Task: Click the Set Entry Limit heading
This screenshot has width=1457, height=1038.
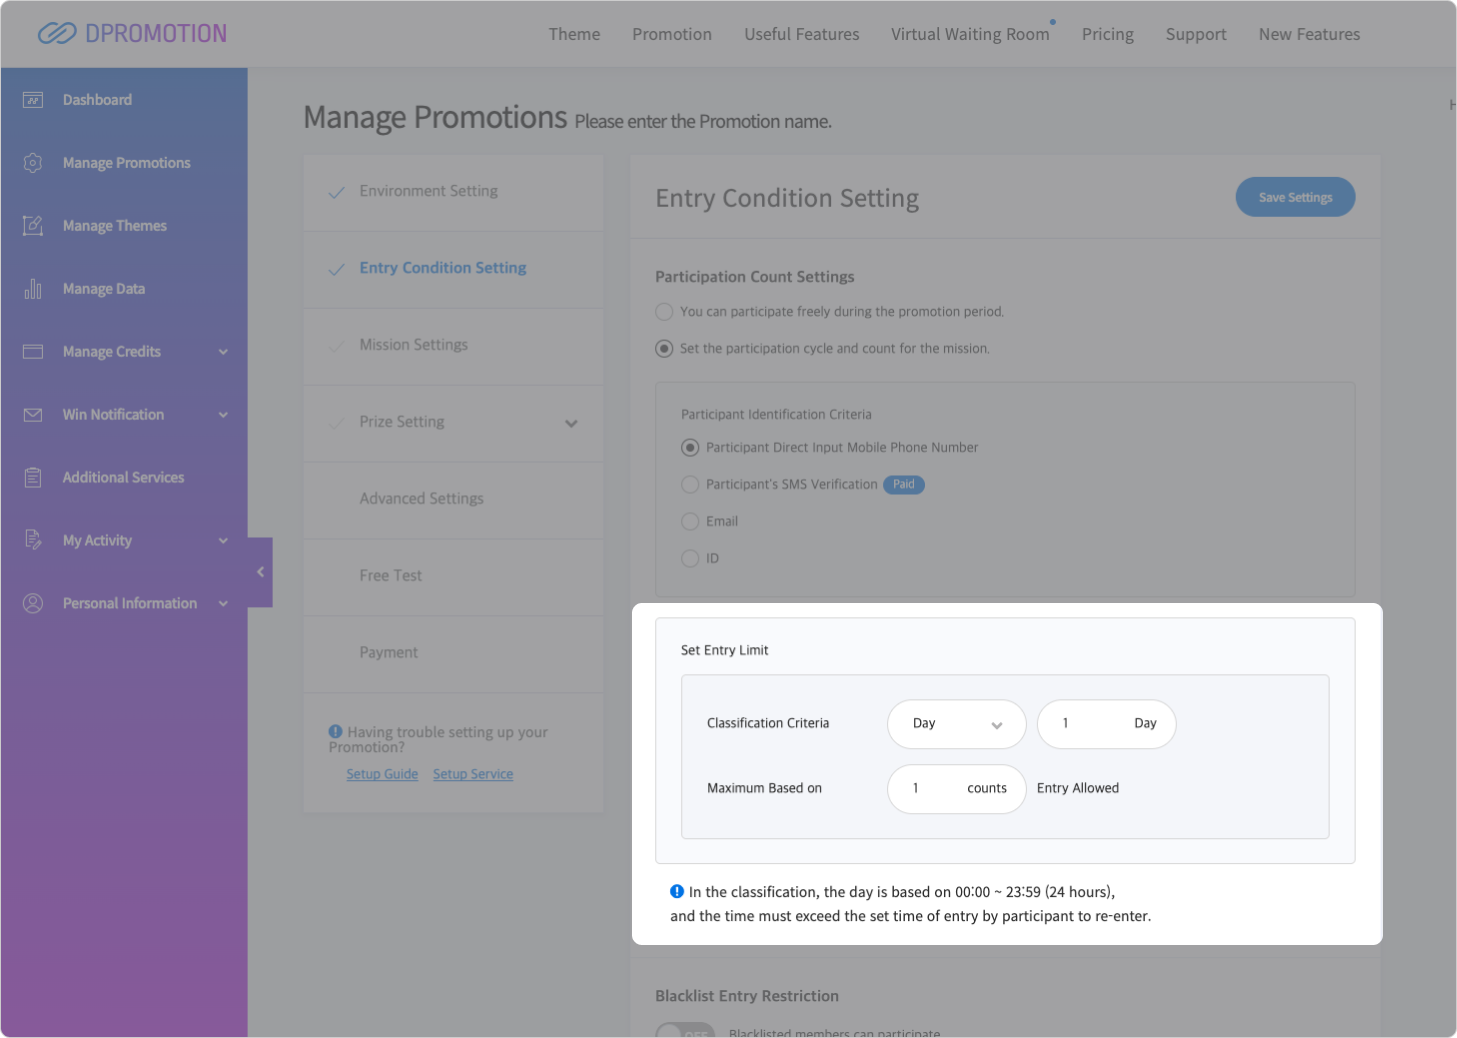Action: coord(725,650)
